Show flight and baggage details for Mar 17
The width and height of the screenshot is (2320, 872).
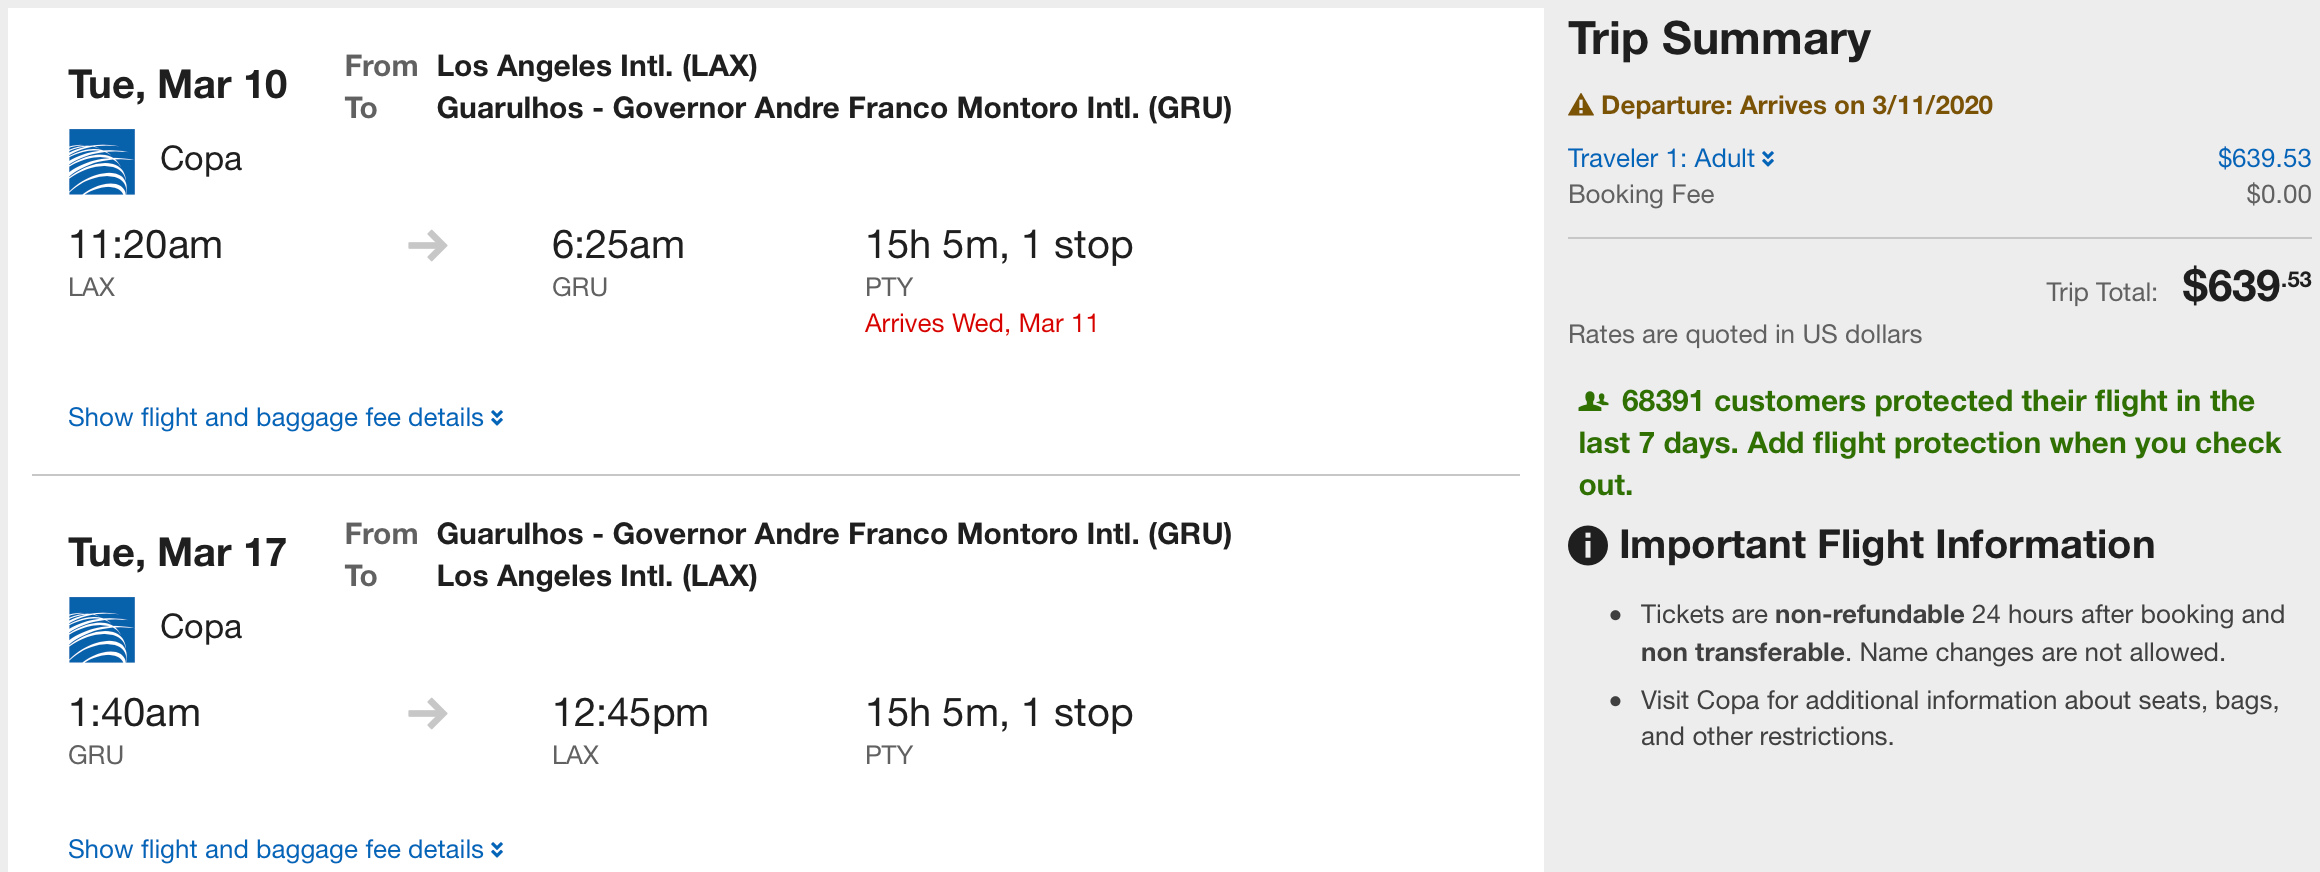point(285,849)
